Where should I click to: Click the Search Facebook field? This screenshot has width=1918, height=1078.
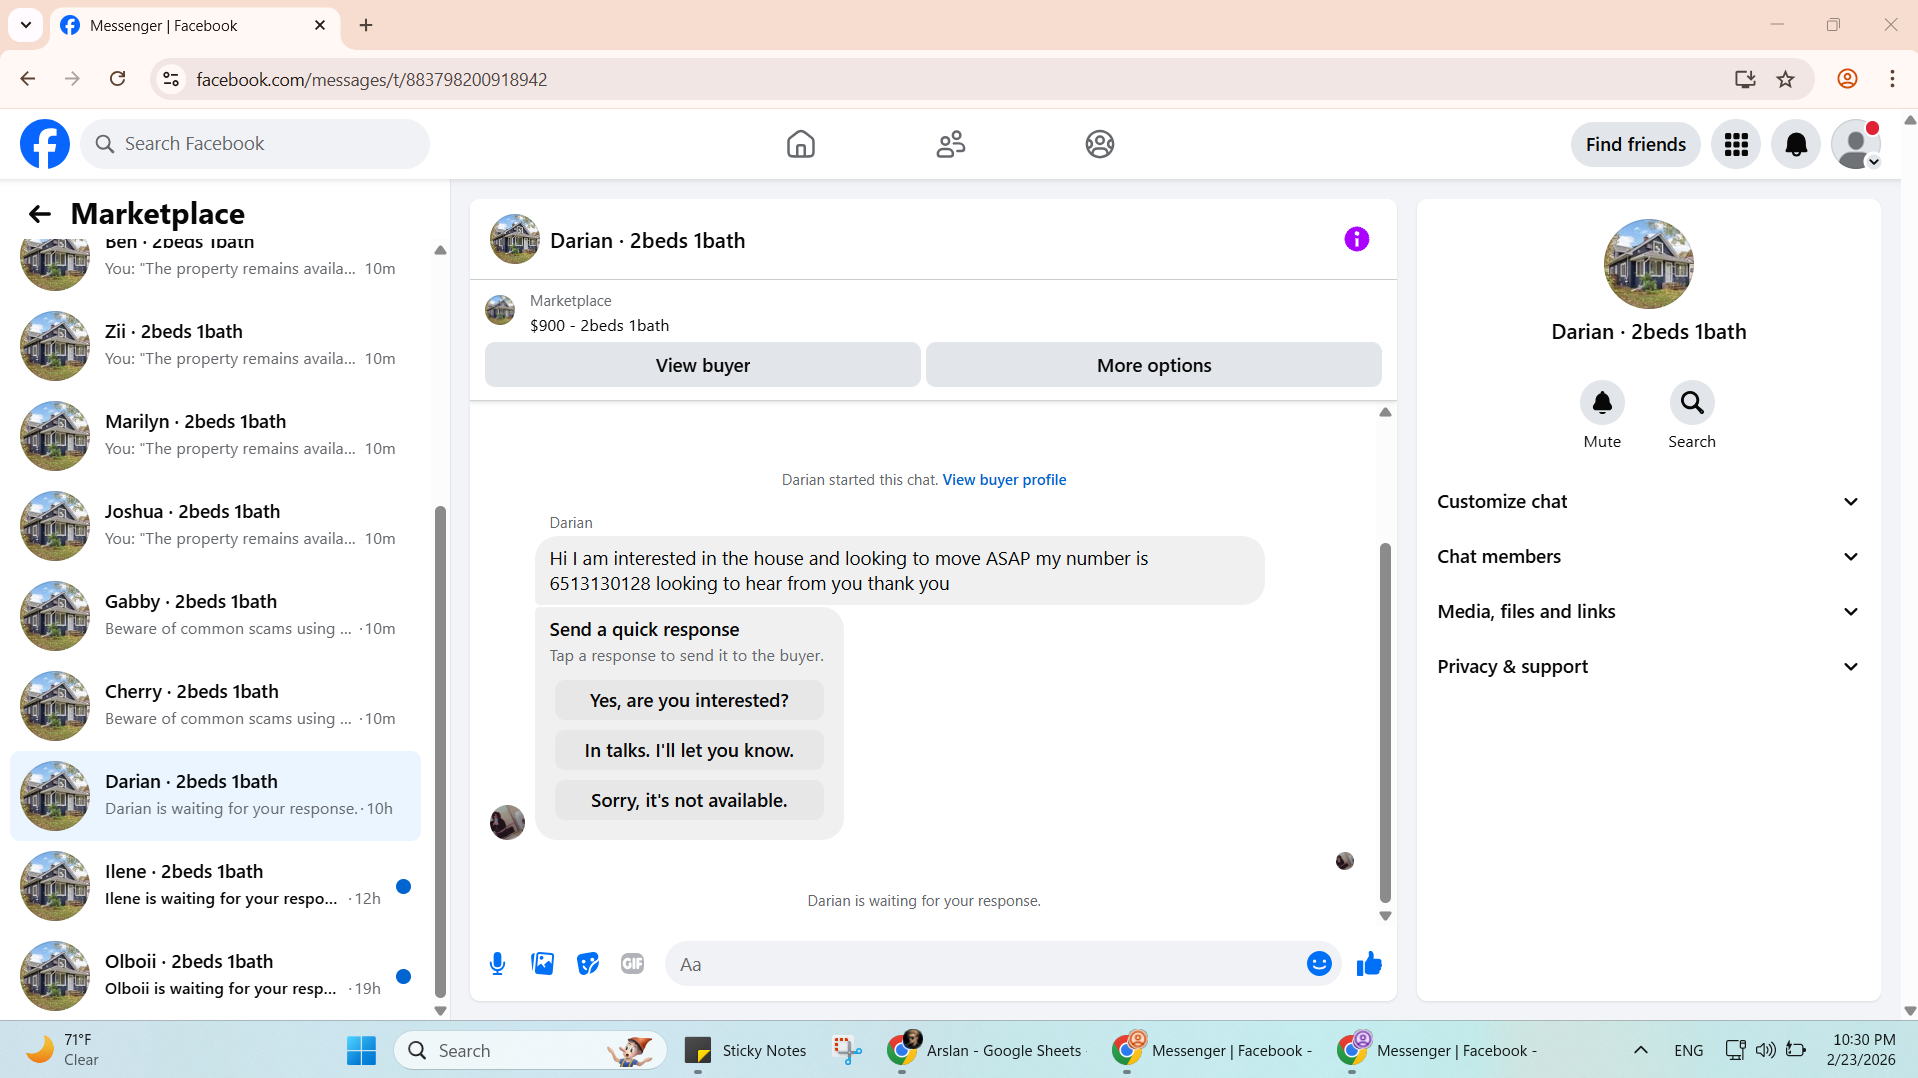pos(255,144)
